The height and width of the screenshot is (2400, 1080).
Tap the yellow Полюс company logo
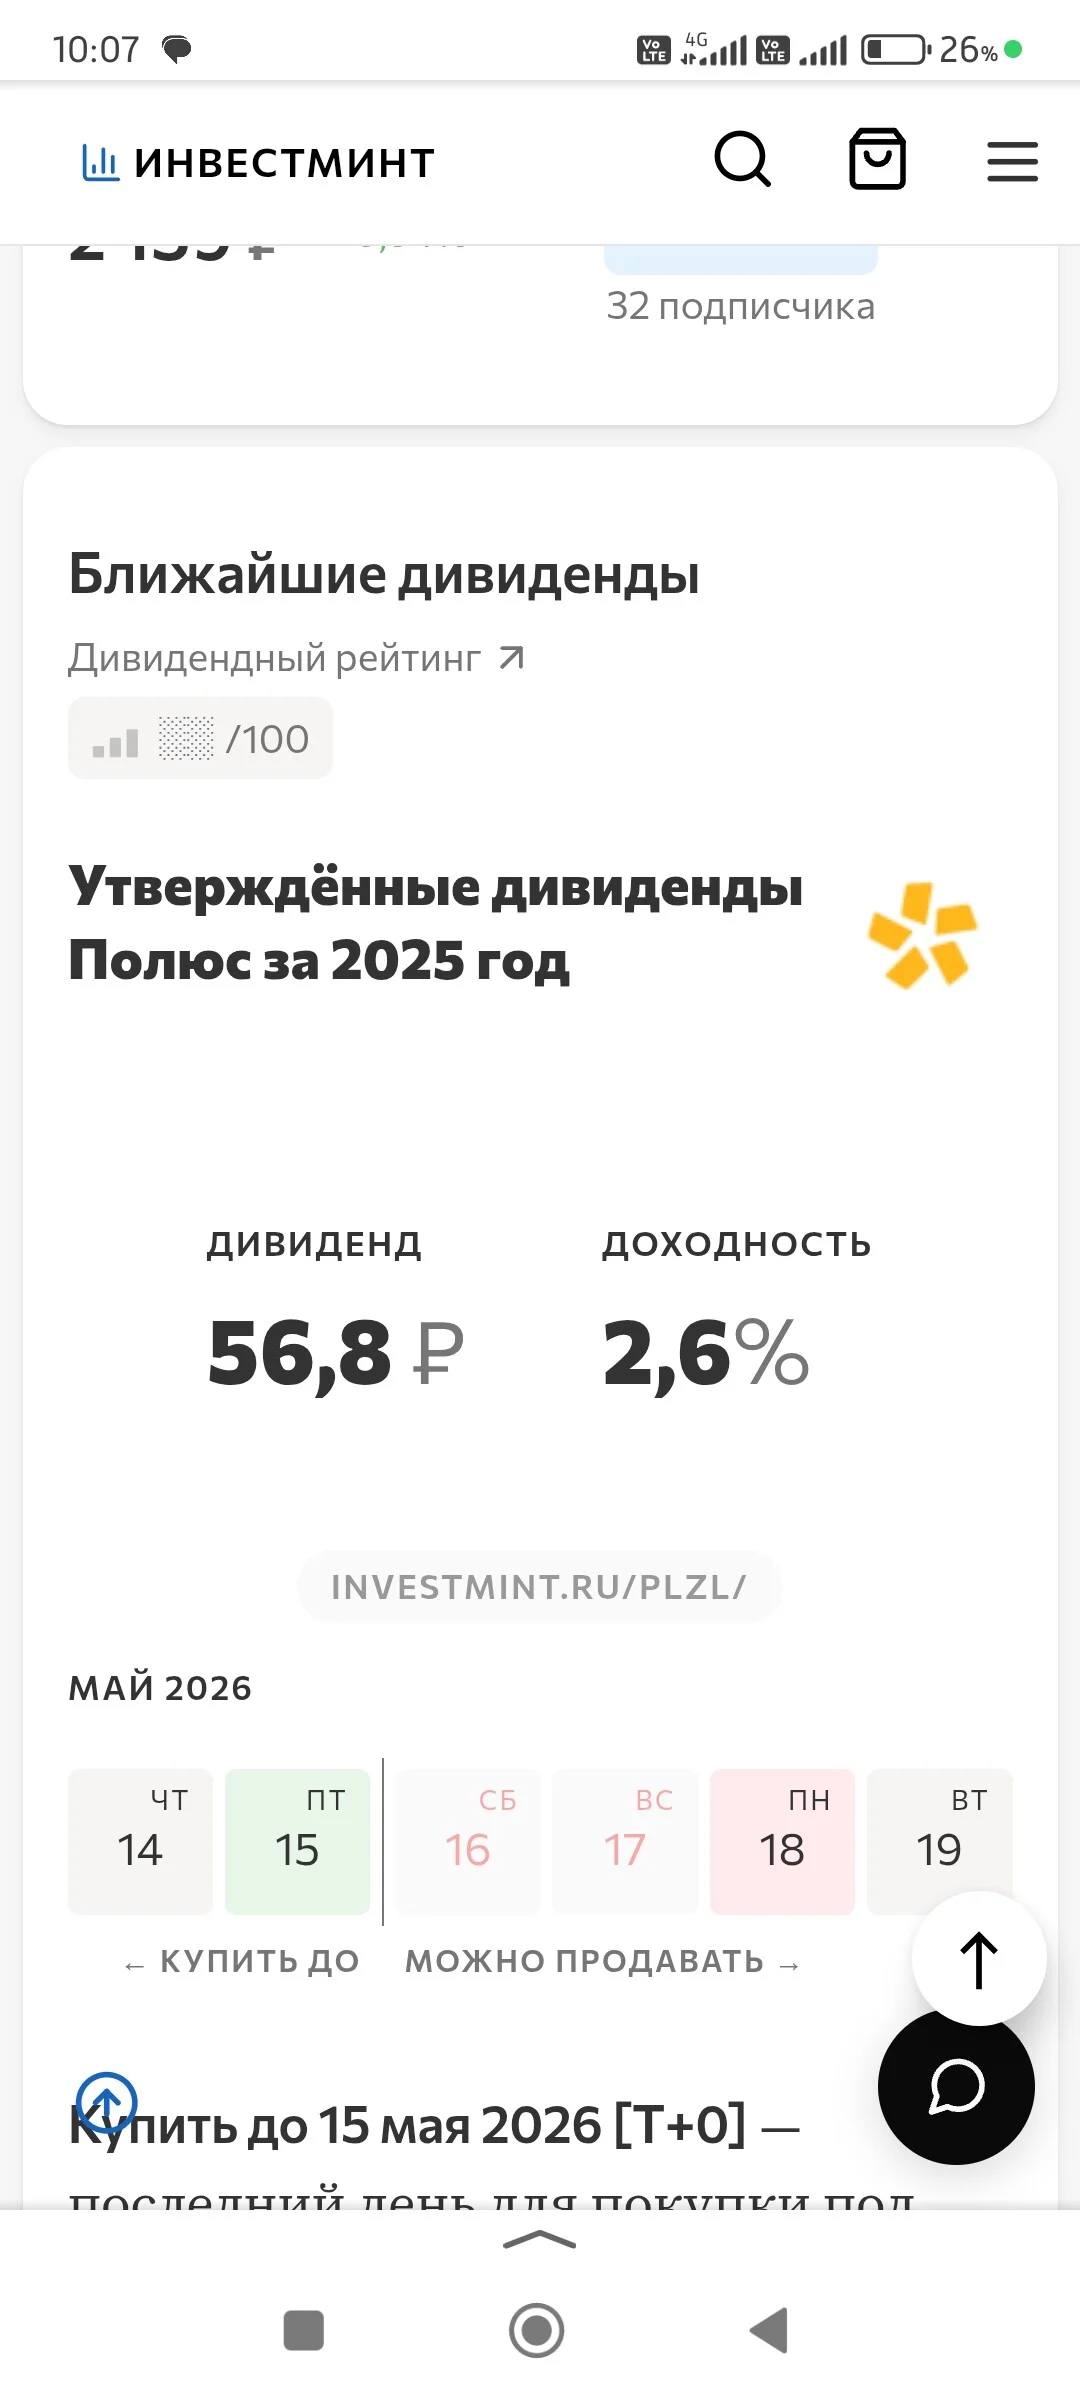click(922, 935)
